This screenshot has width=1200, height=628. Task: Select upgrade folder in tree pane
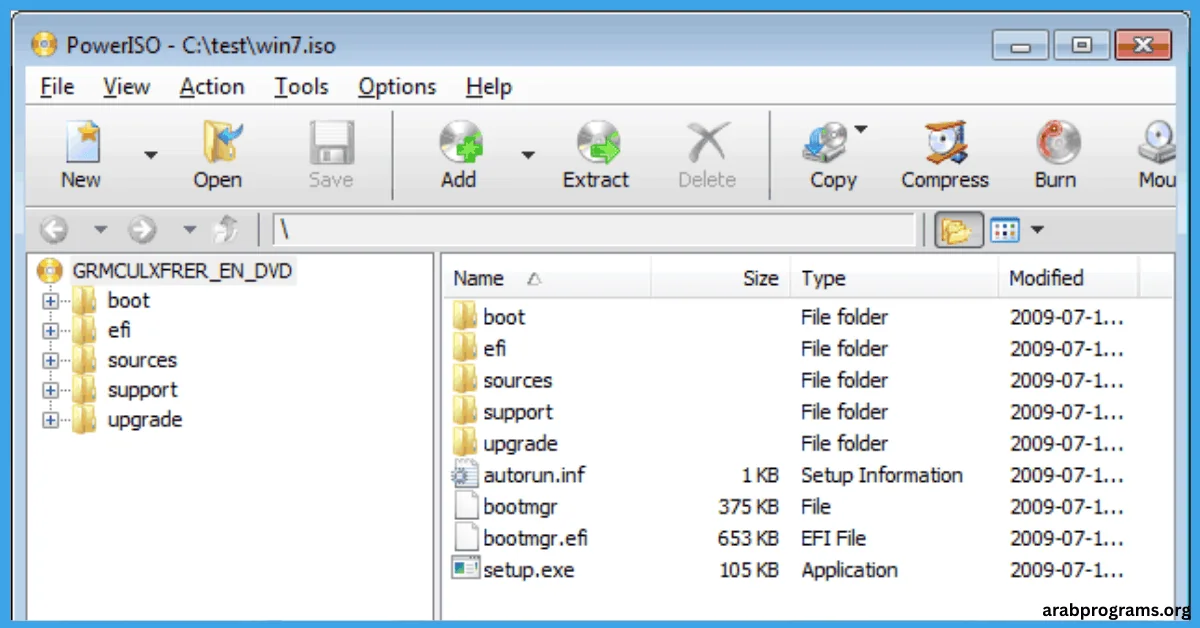click(145, 420)
